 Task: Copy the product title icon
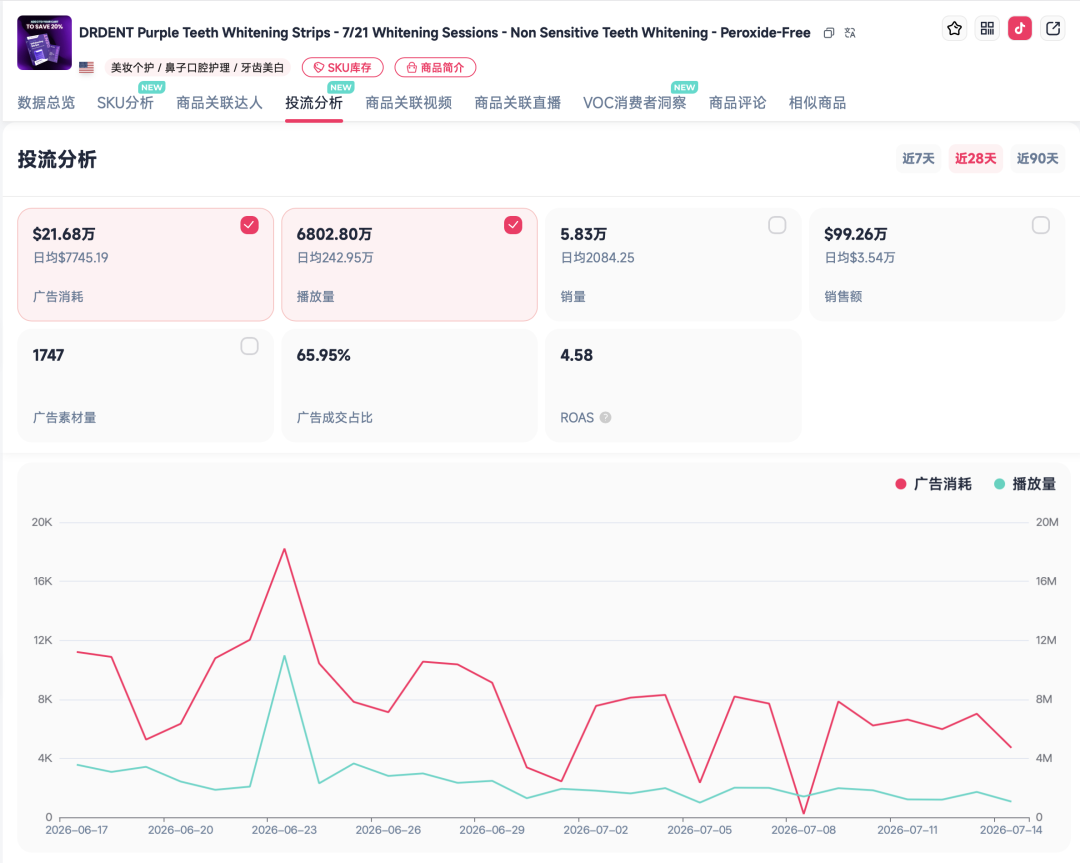829,33
